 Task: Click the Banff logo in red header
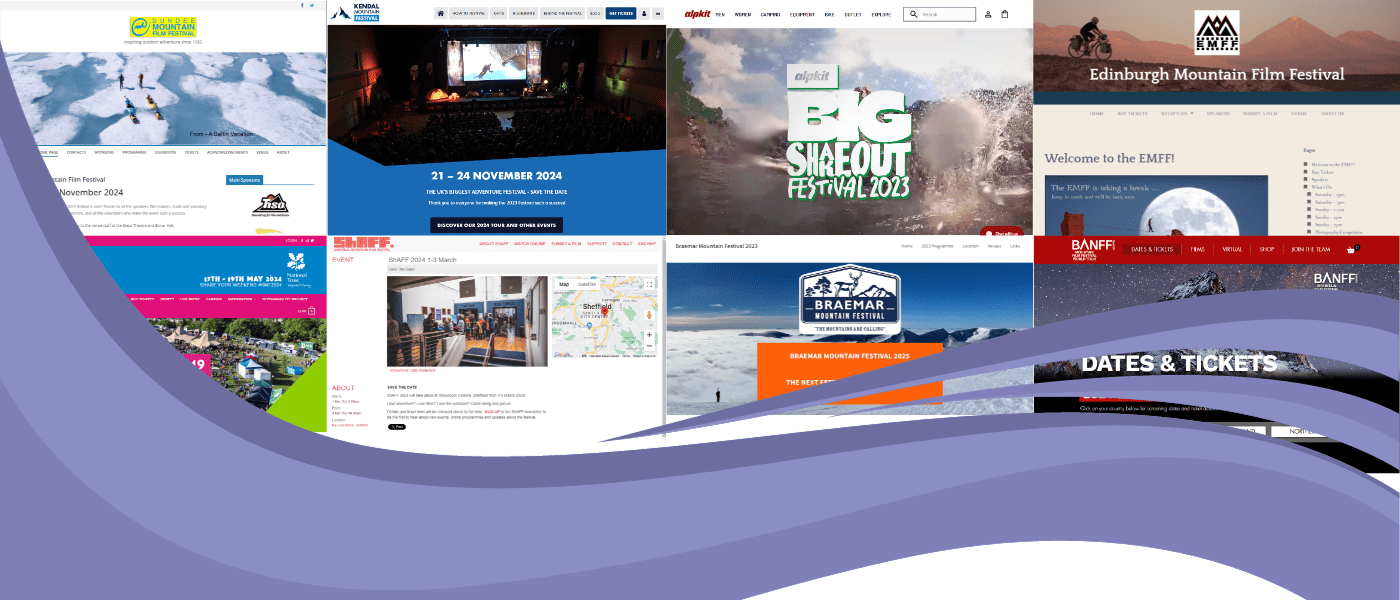(x=1091, y=248)
